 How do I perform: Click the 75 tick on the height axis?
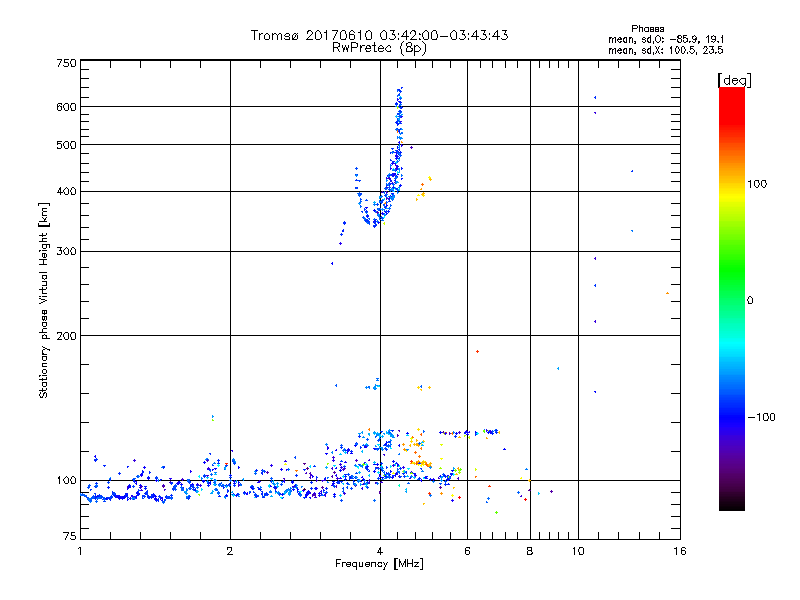click(x=69, y=537)
